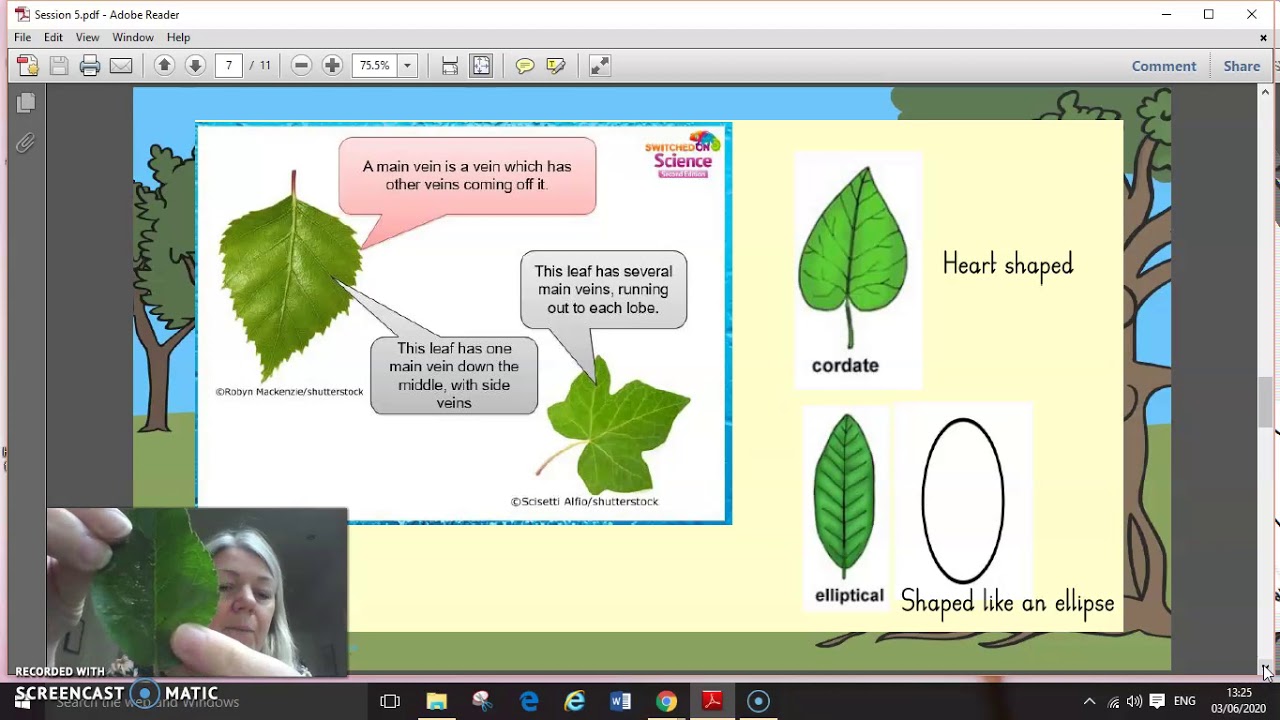This screenshot has width=1280, height=720.
Task: Send file by email envelope icon
Action: (121, 66)
